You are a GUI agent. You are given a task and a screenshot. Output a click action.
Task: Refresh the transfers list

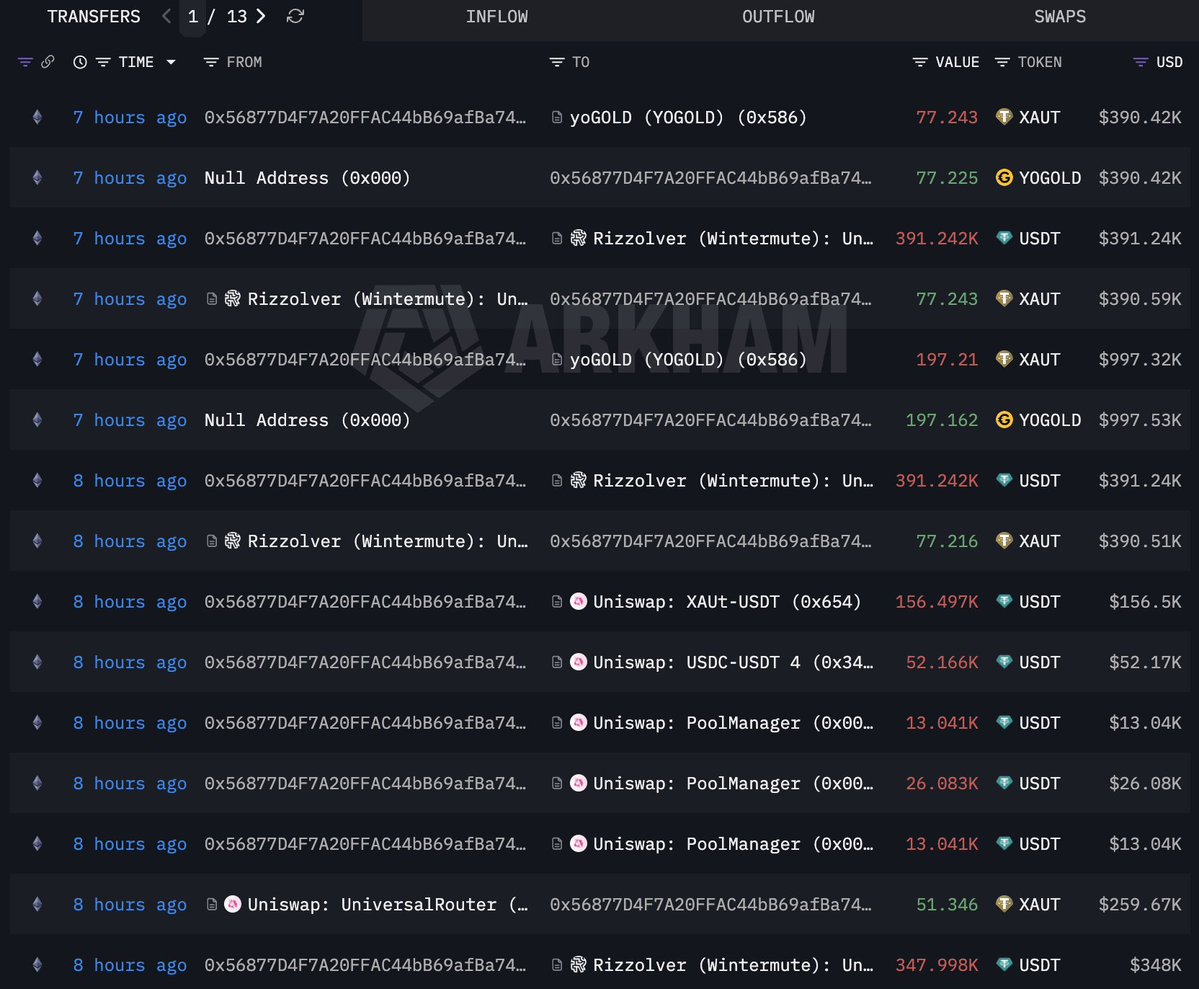point(295,16)
